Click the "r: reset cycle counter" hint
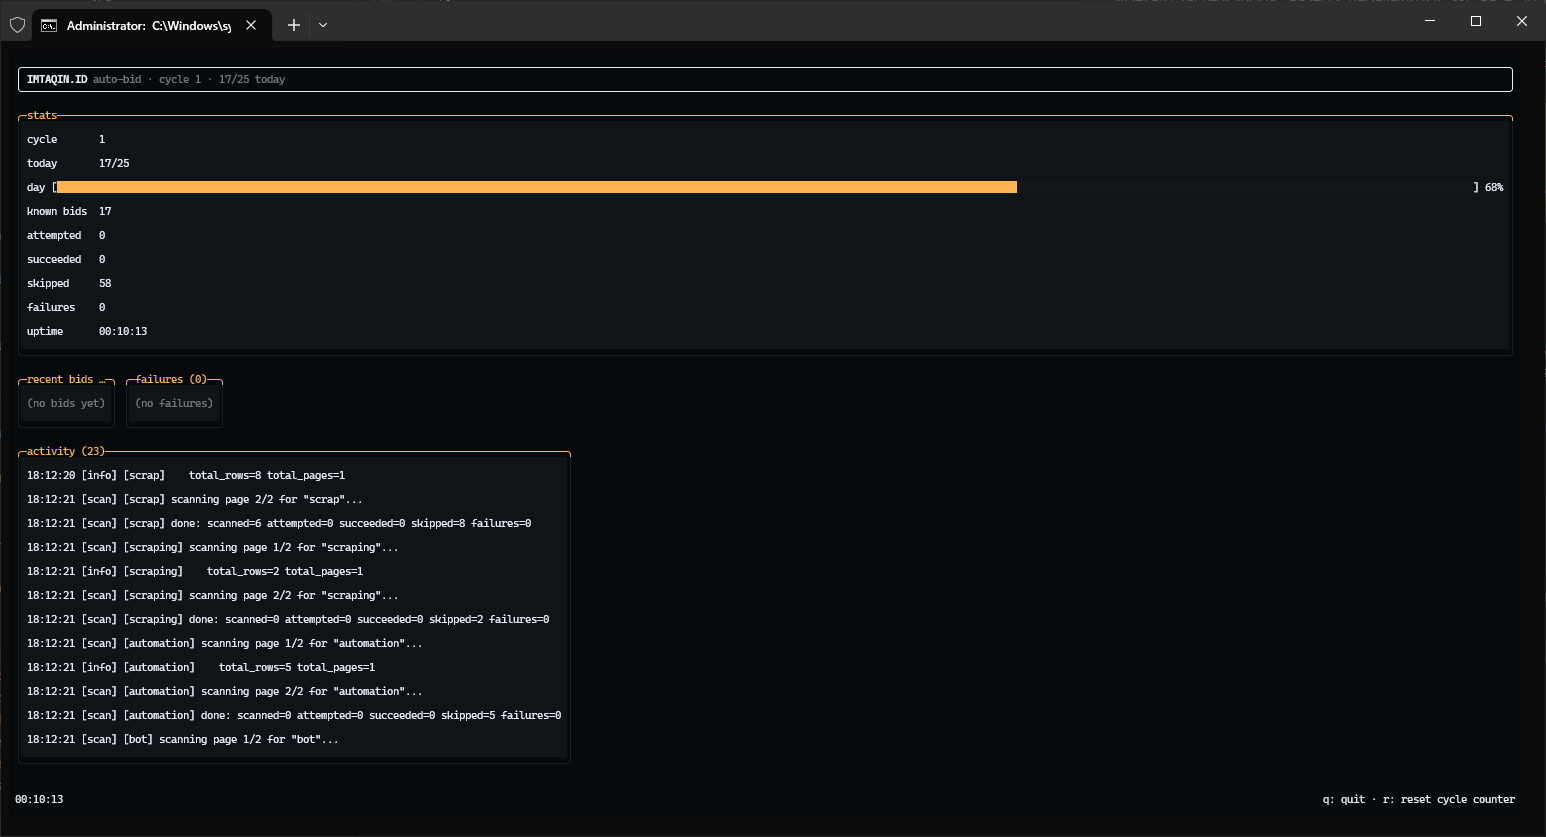This screenshot has width=1546, height=837. coord(1449,799)
